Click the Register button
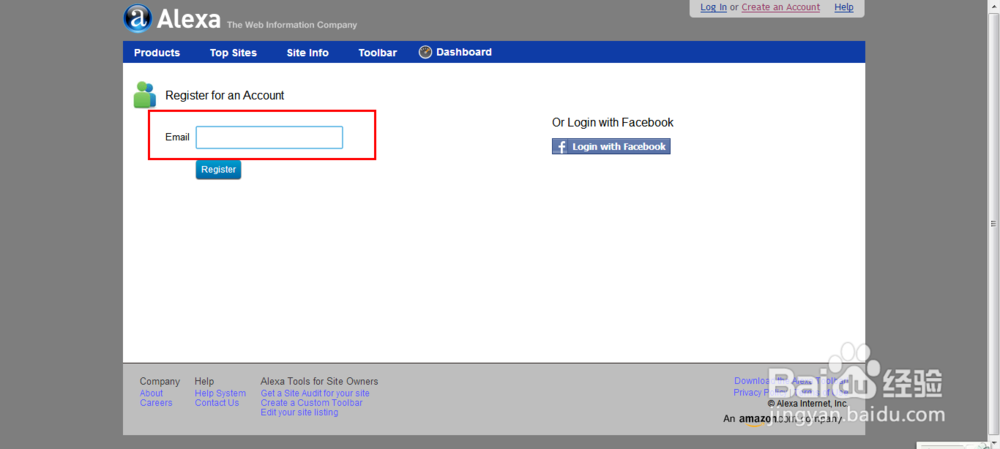The height and width of the screenshot is (449, 1000). 218,170
